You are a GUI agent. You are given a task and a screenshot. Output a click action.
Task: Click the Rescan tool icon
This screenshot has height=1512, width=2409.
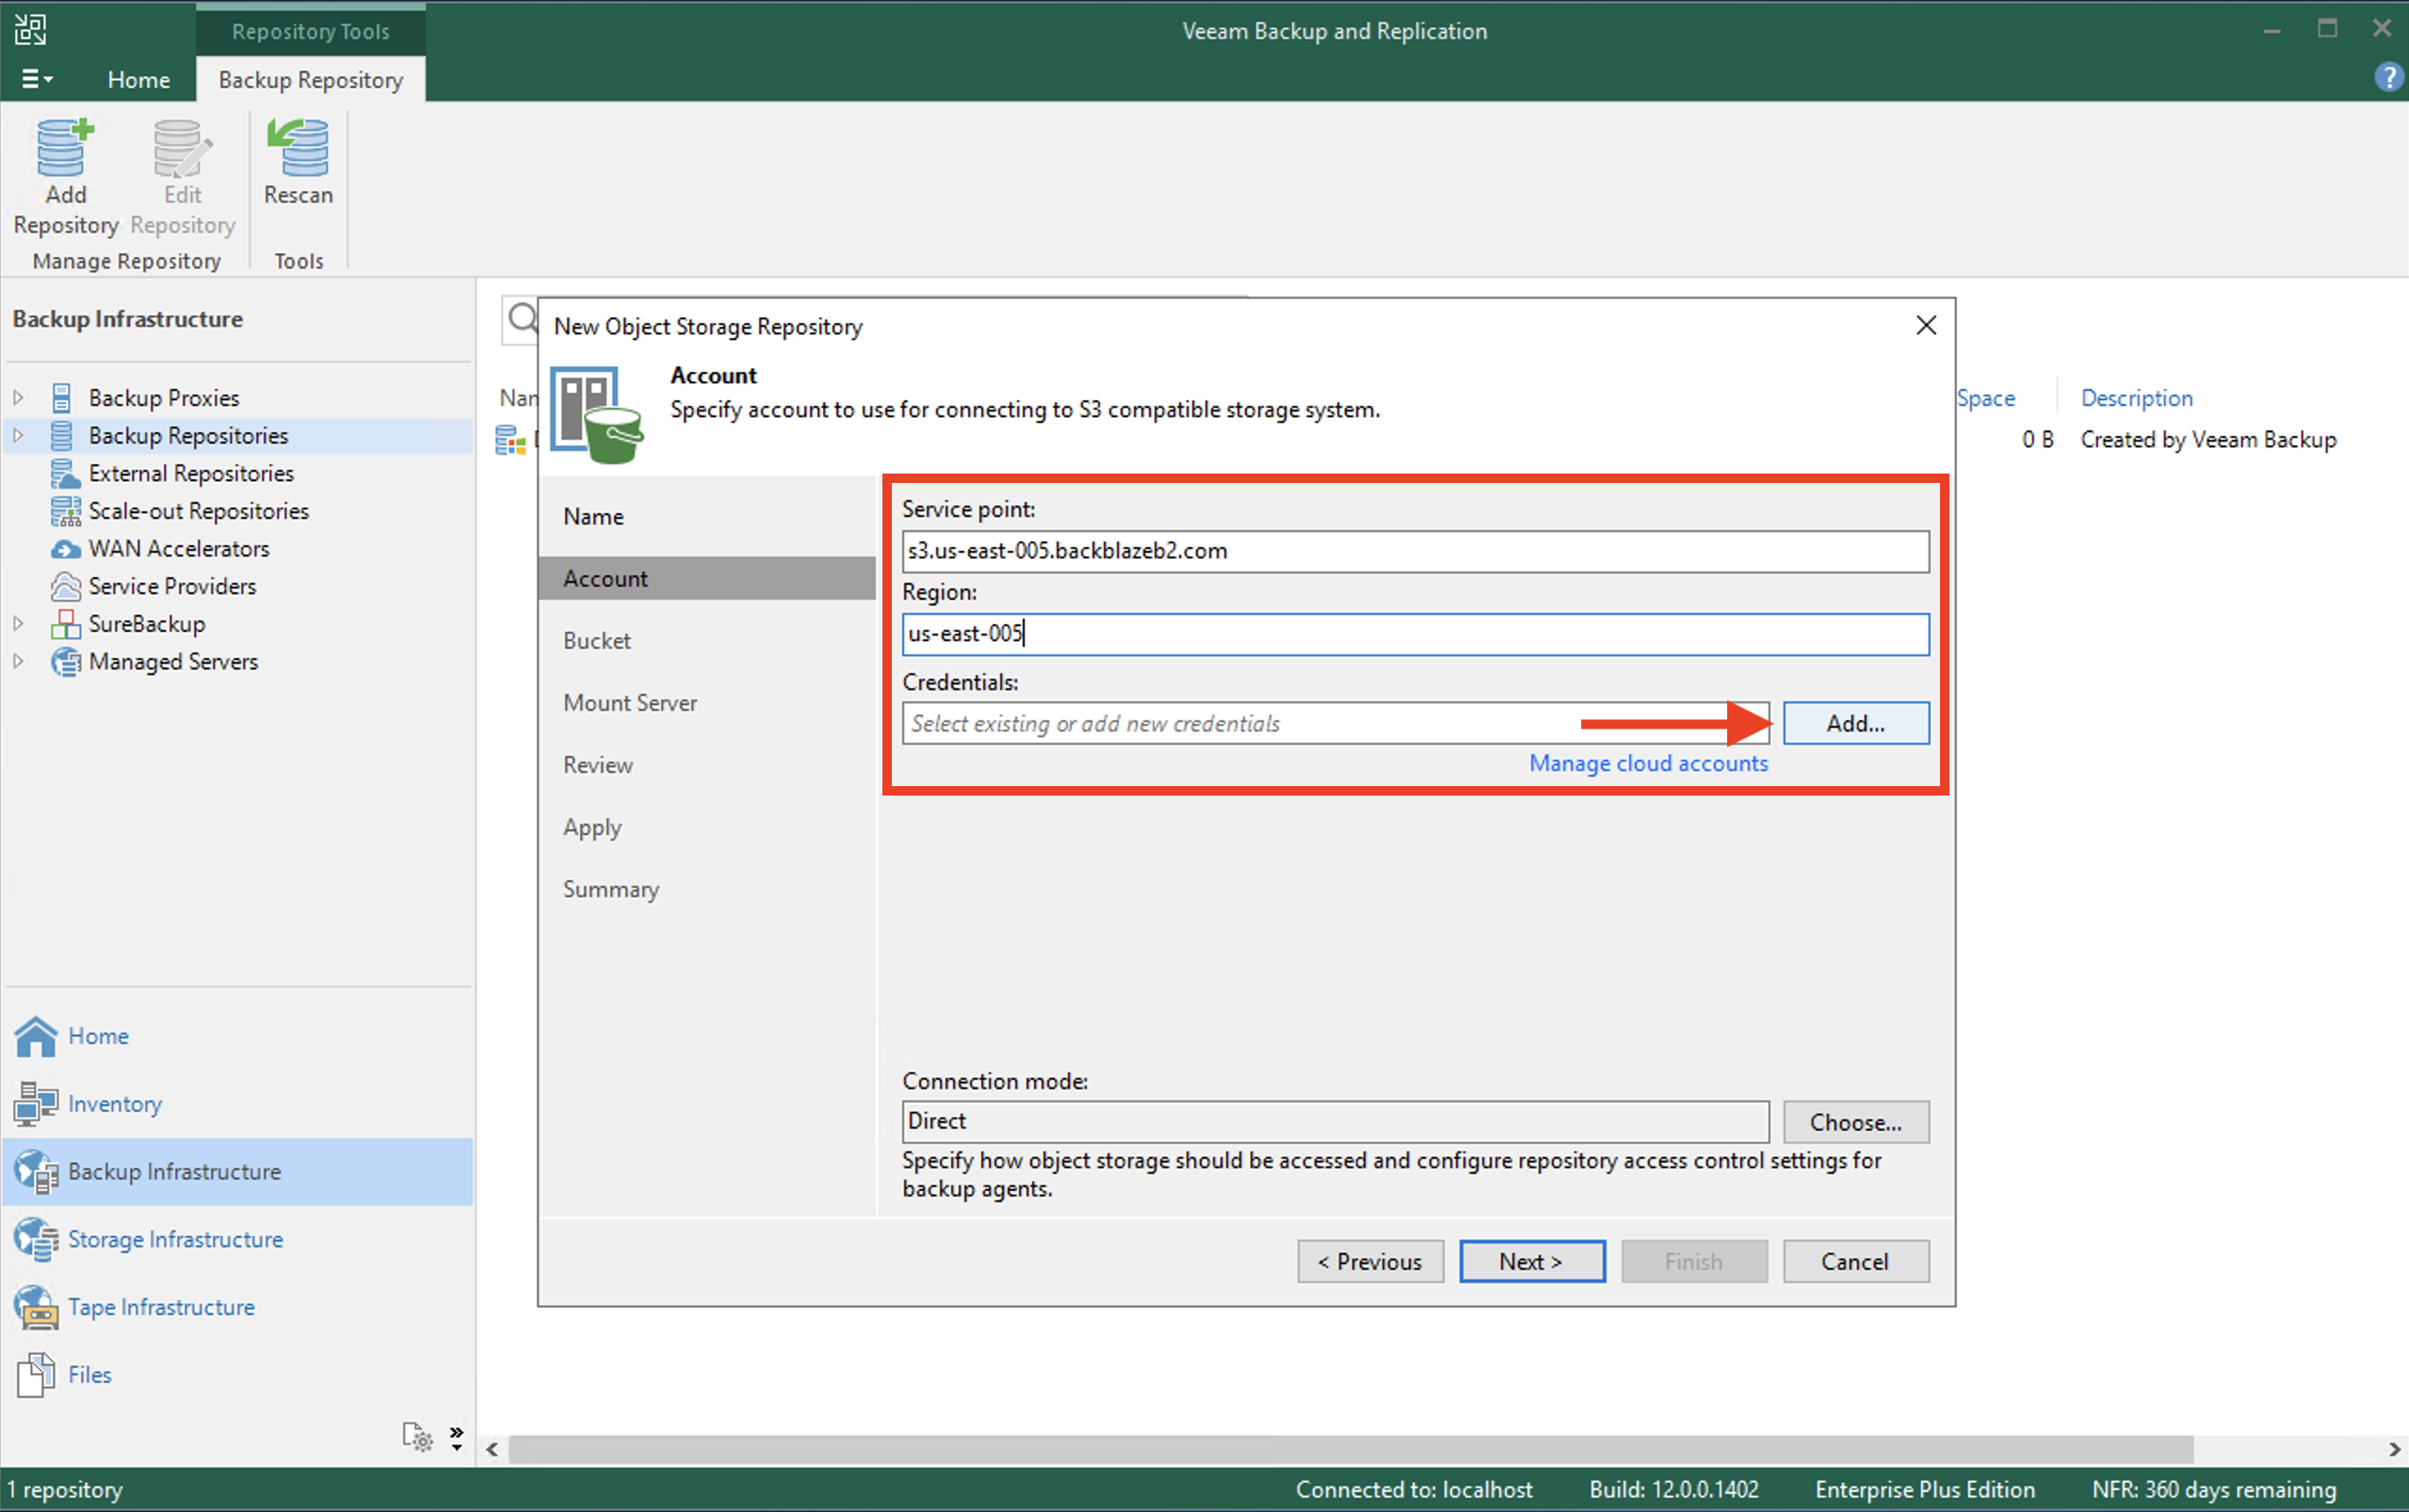tap(298, 147)
